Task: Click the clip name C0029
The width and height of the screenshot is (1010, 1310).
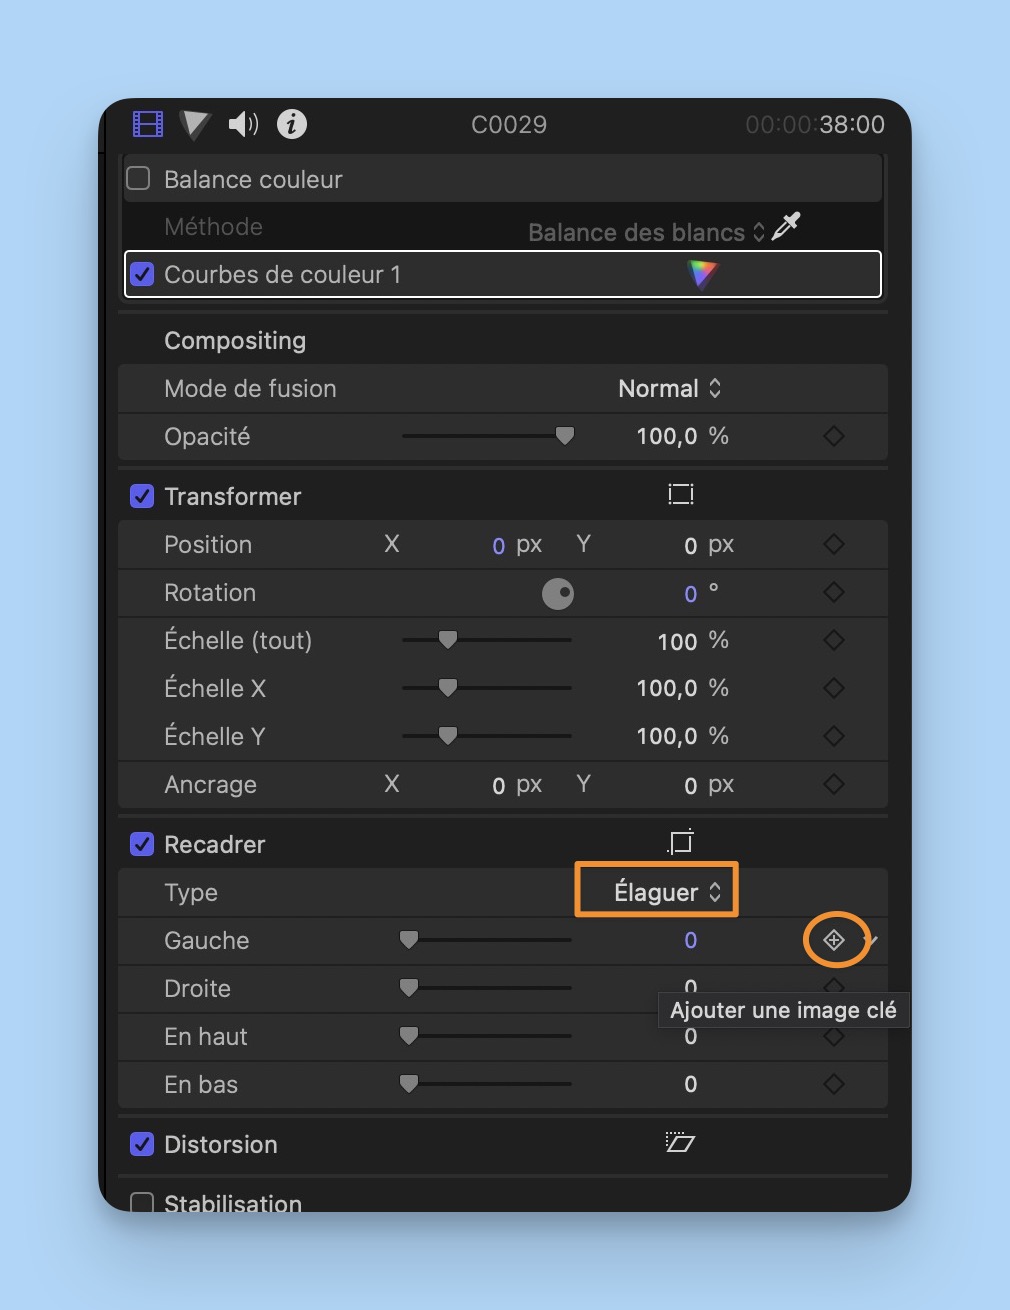Action: point(509,124)
